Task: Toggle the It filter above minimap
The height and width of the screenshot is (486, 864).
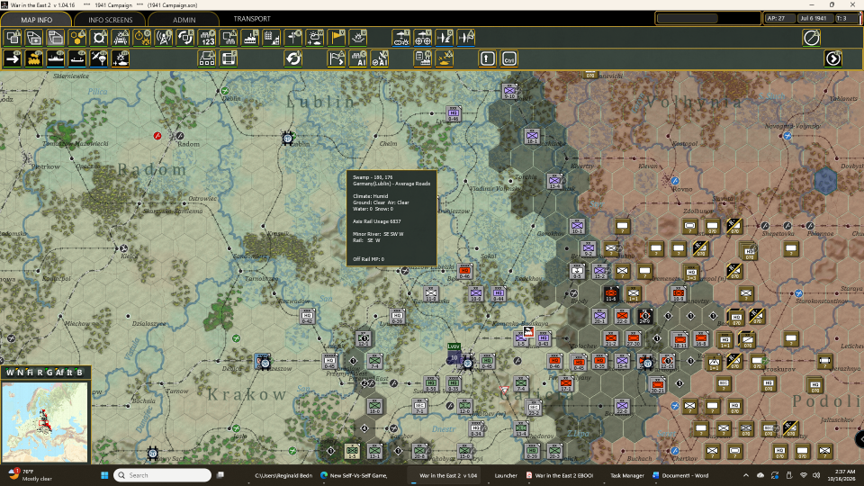Action: (x=69, y=372)
